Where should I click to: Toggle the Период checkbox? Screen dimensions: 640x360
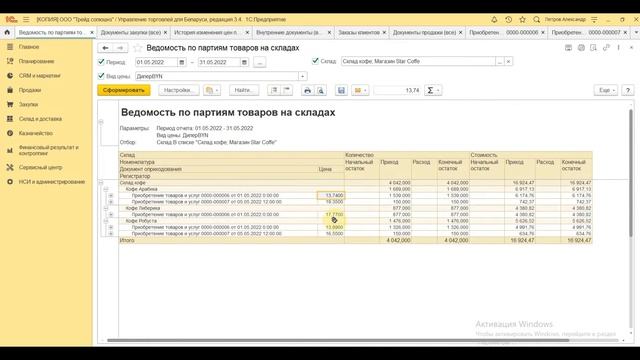[101, 62]
